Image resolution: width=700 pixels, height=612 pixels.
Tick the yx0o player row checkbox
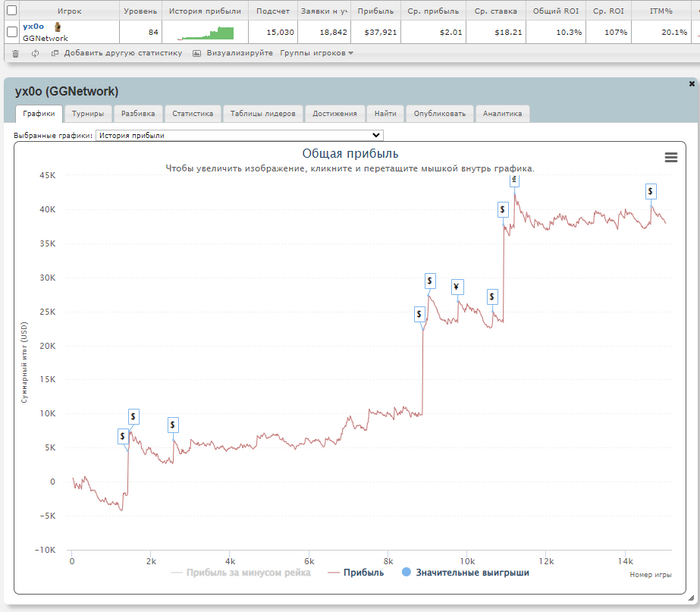click(12, 32)
